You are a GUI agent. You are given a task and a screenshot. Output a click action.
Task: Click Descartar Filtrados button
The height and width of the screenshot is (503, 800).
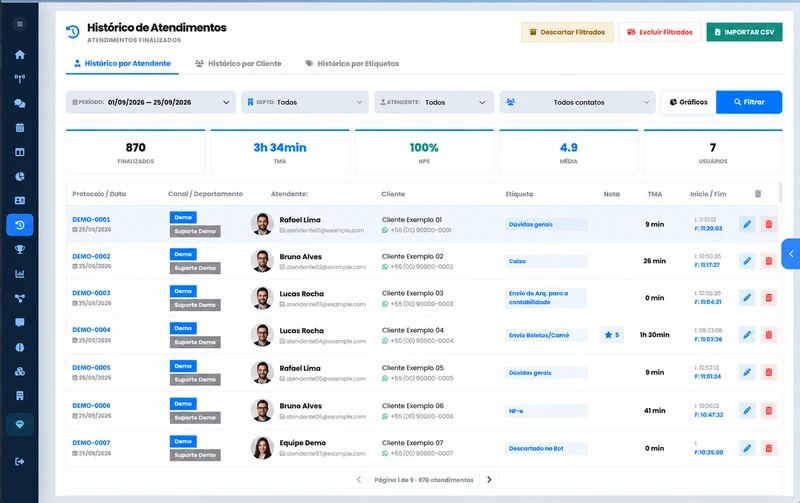567,32
